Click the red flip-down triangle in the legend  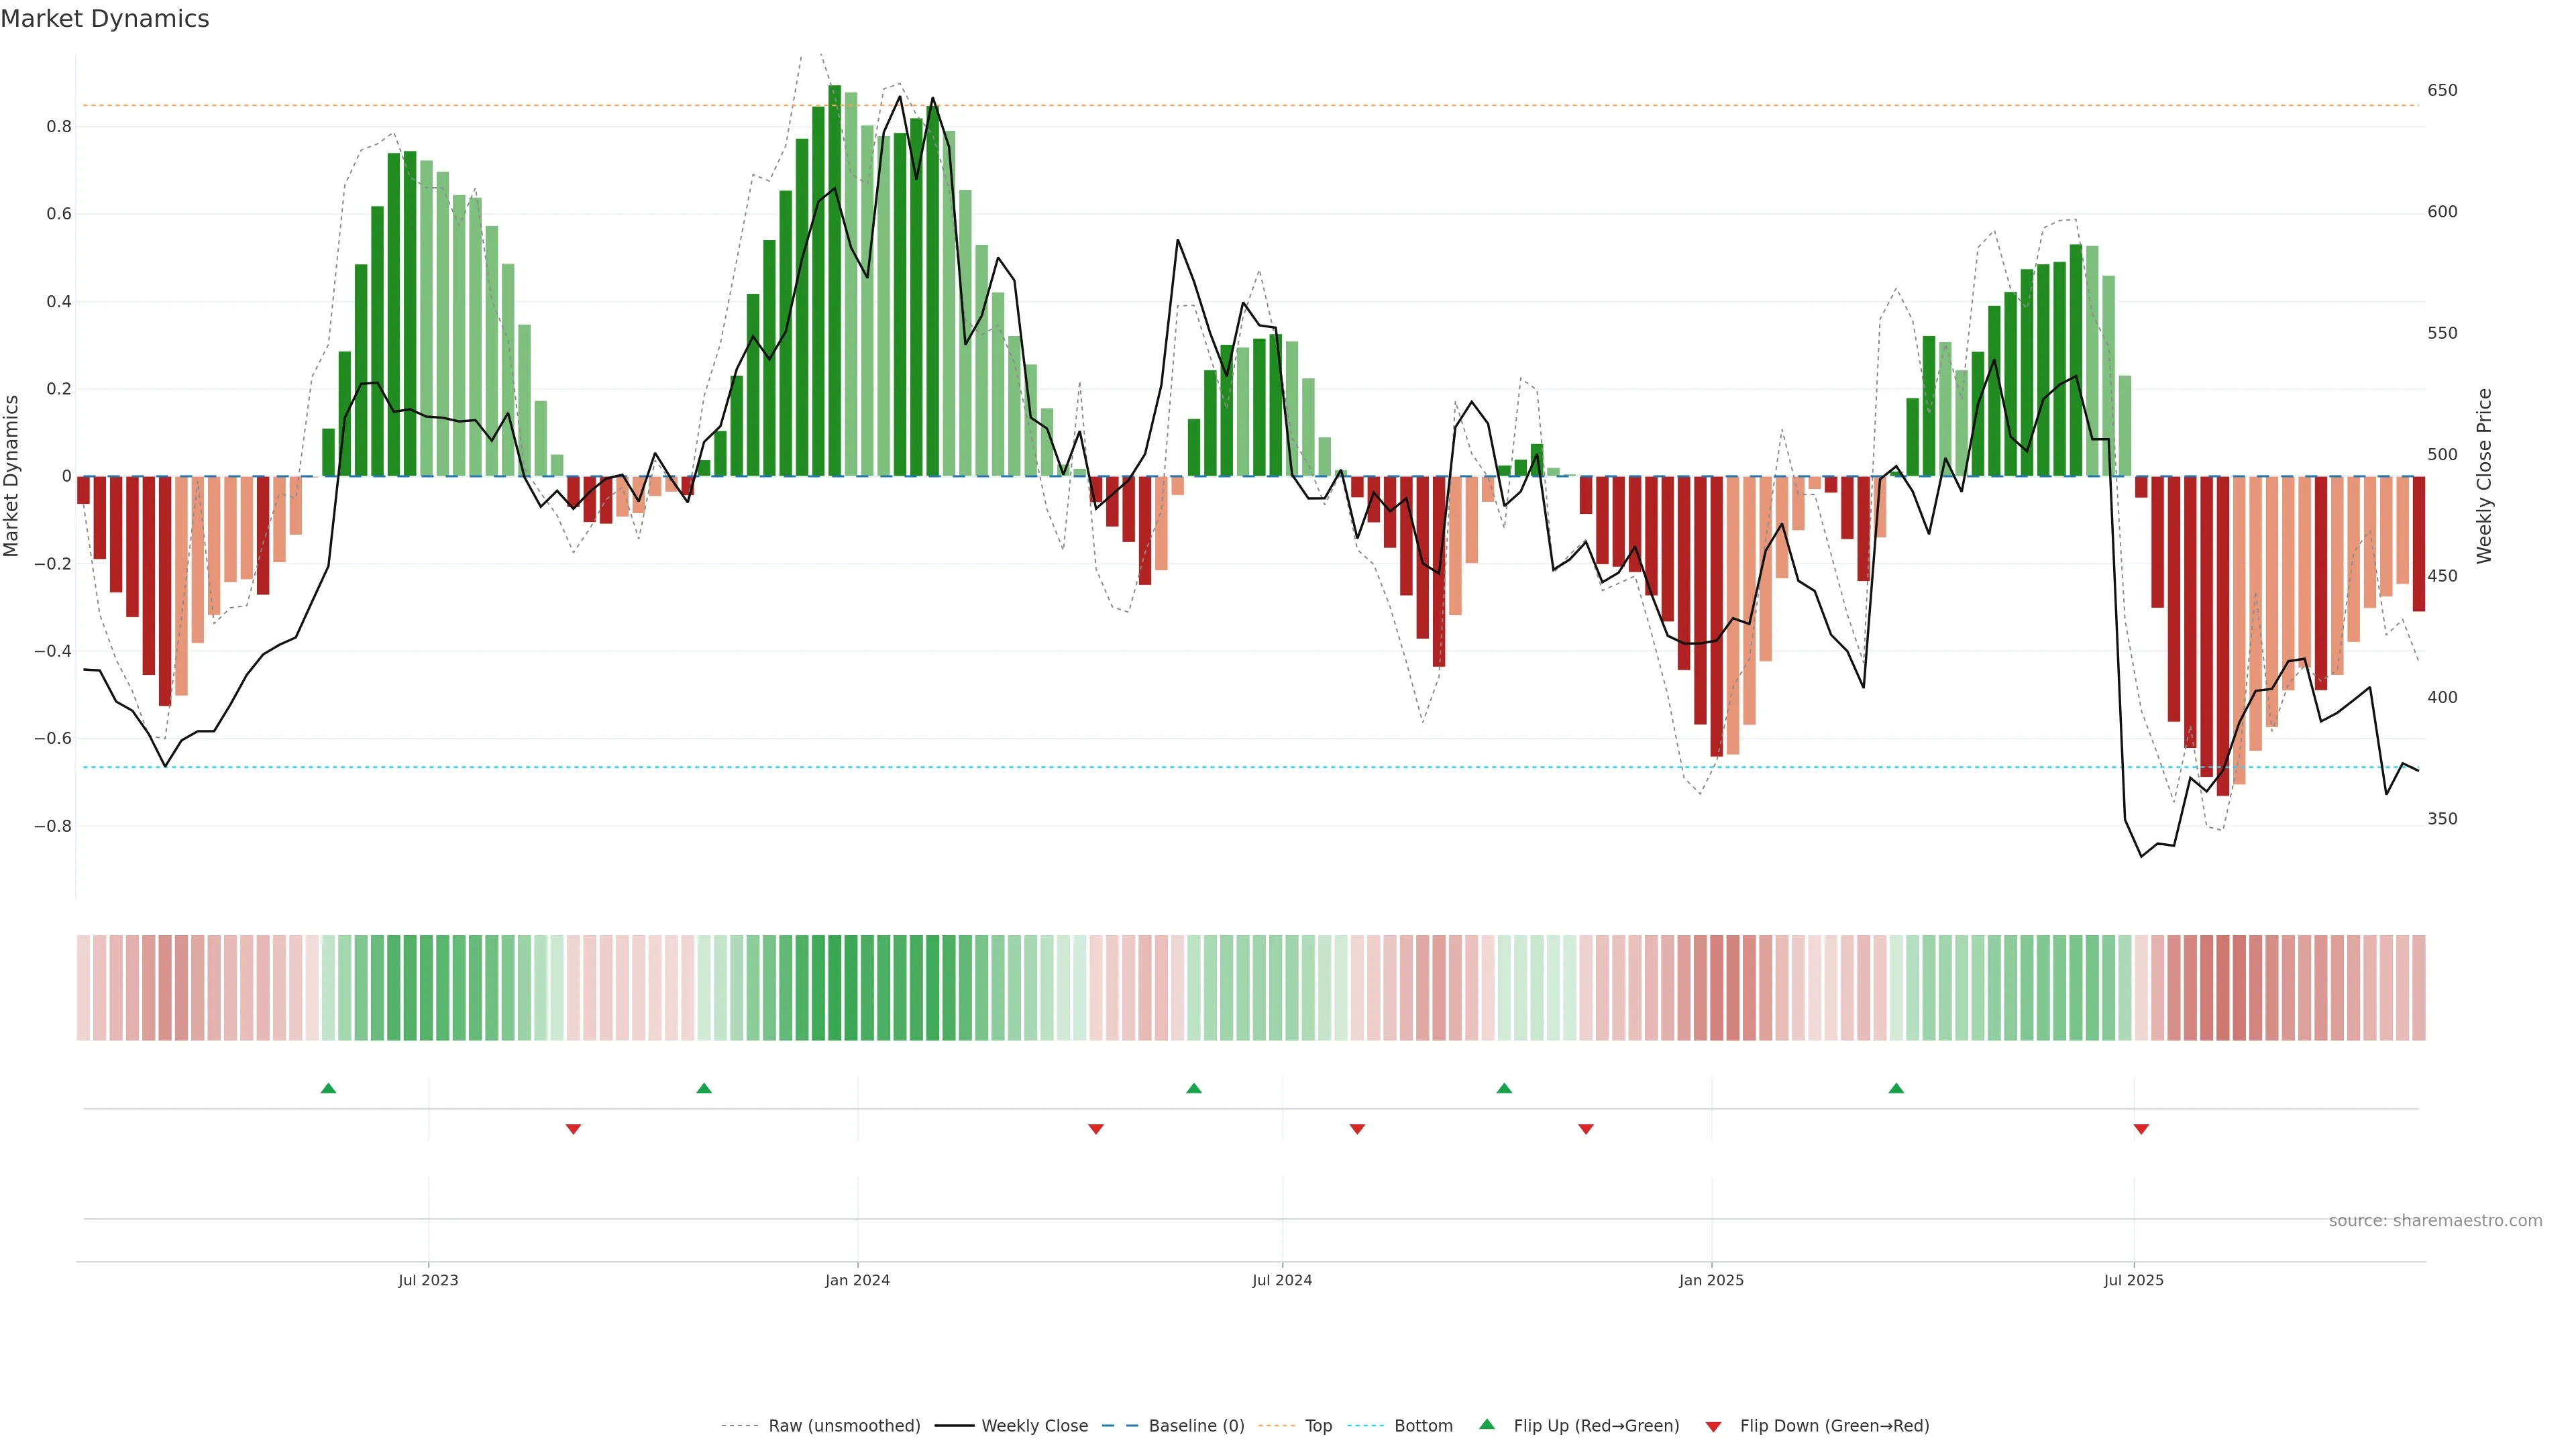click(x=1713, y=1427)
